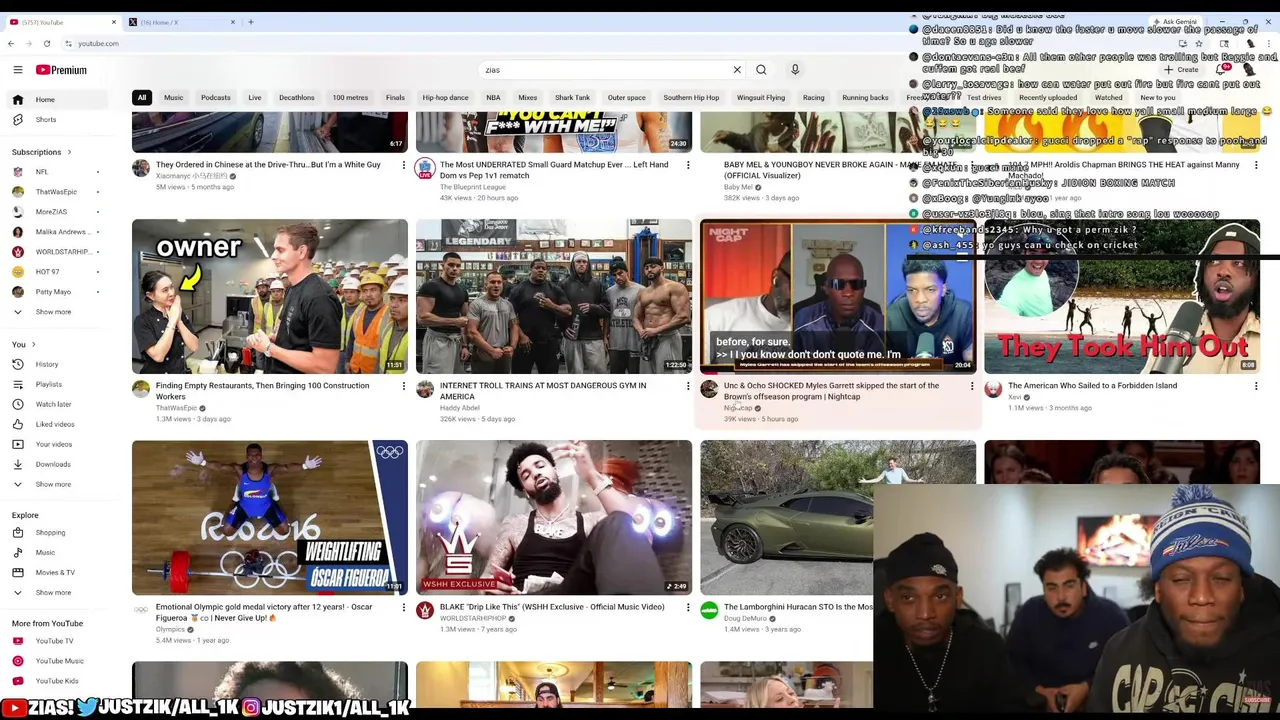Open Your videos in the sidebar
The height and width of the screenshot is (720, 1280).
tap(58, 444)
